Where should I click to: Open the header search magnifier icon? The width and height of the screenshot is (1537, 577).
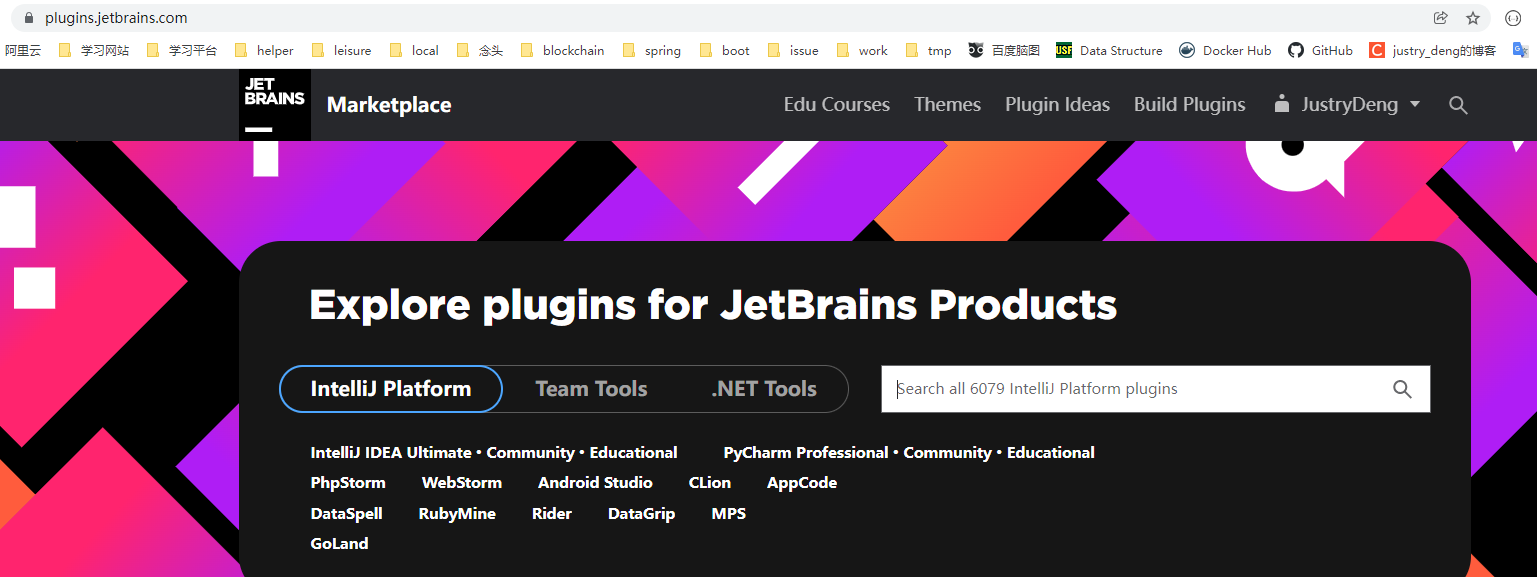tap(1458, 105)
